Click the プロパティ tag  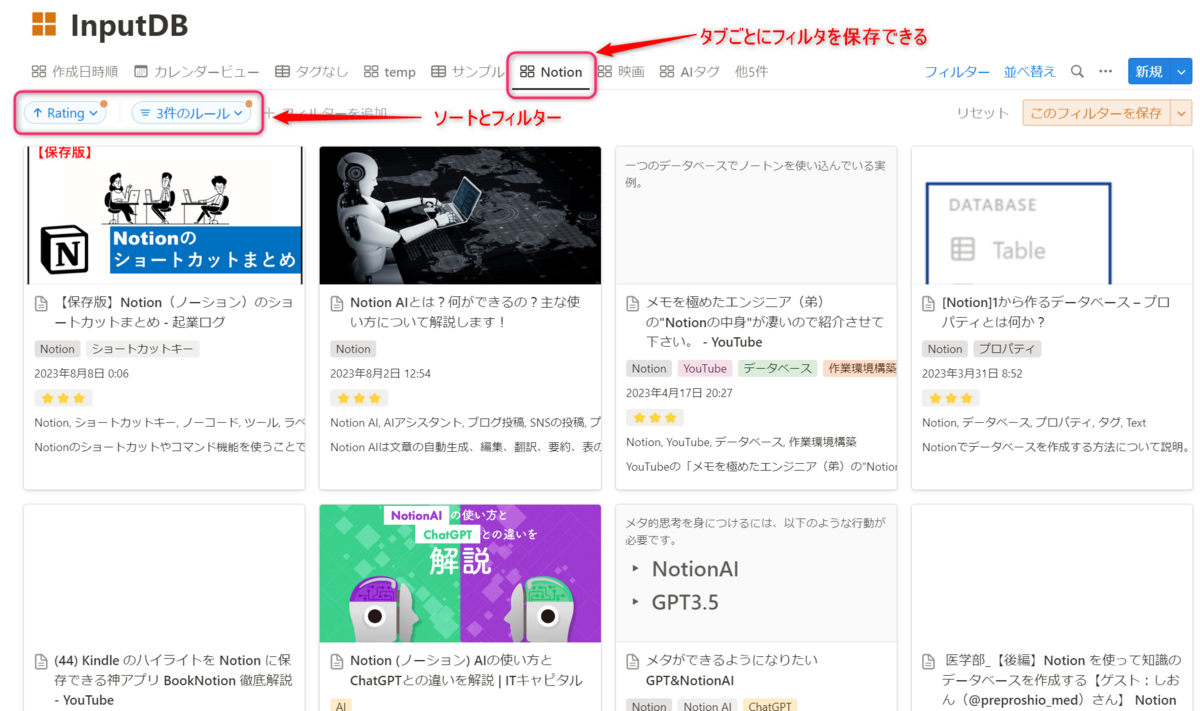pos(1007,349)
